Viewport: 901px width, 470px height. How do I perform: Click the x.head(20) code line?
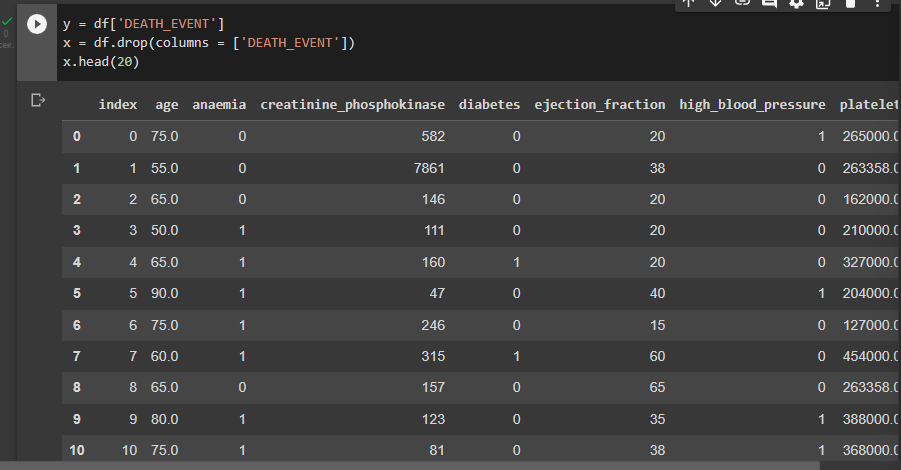pyautogui.click(x=101, y=62)
